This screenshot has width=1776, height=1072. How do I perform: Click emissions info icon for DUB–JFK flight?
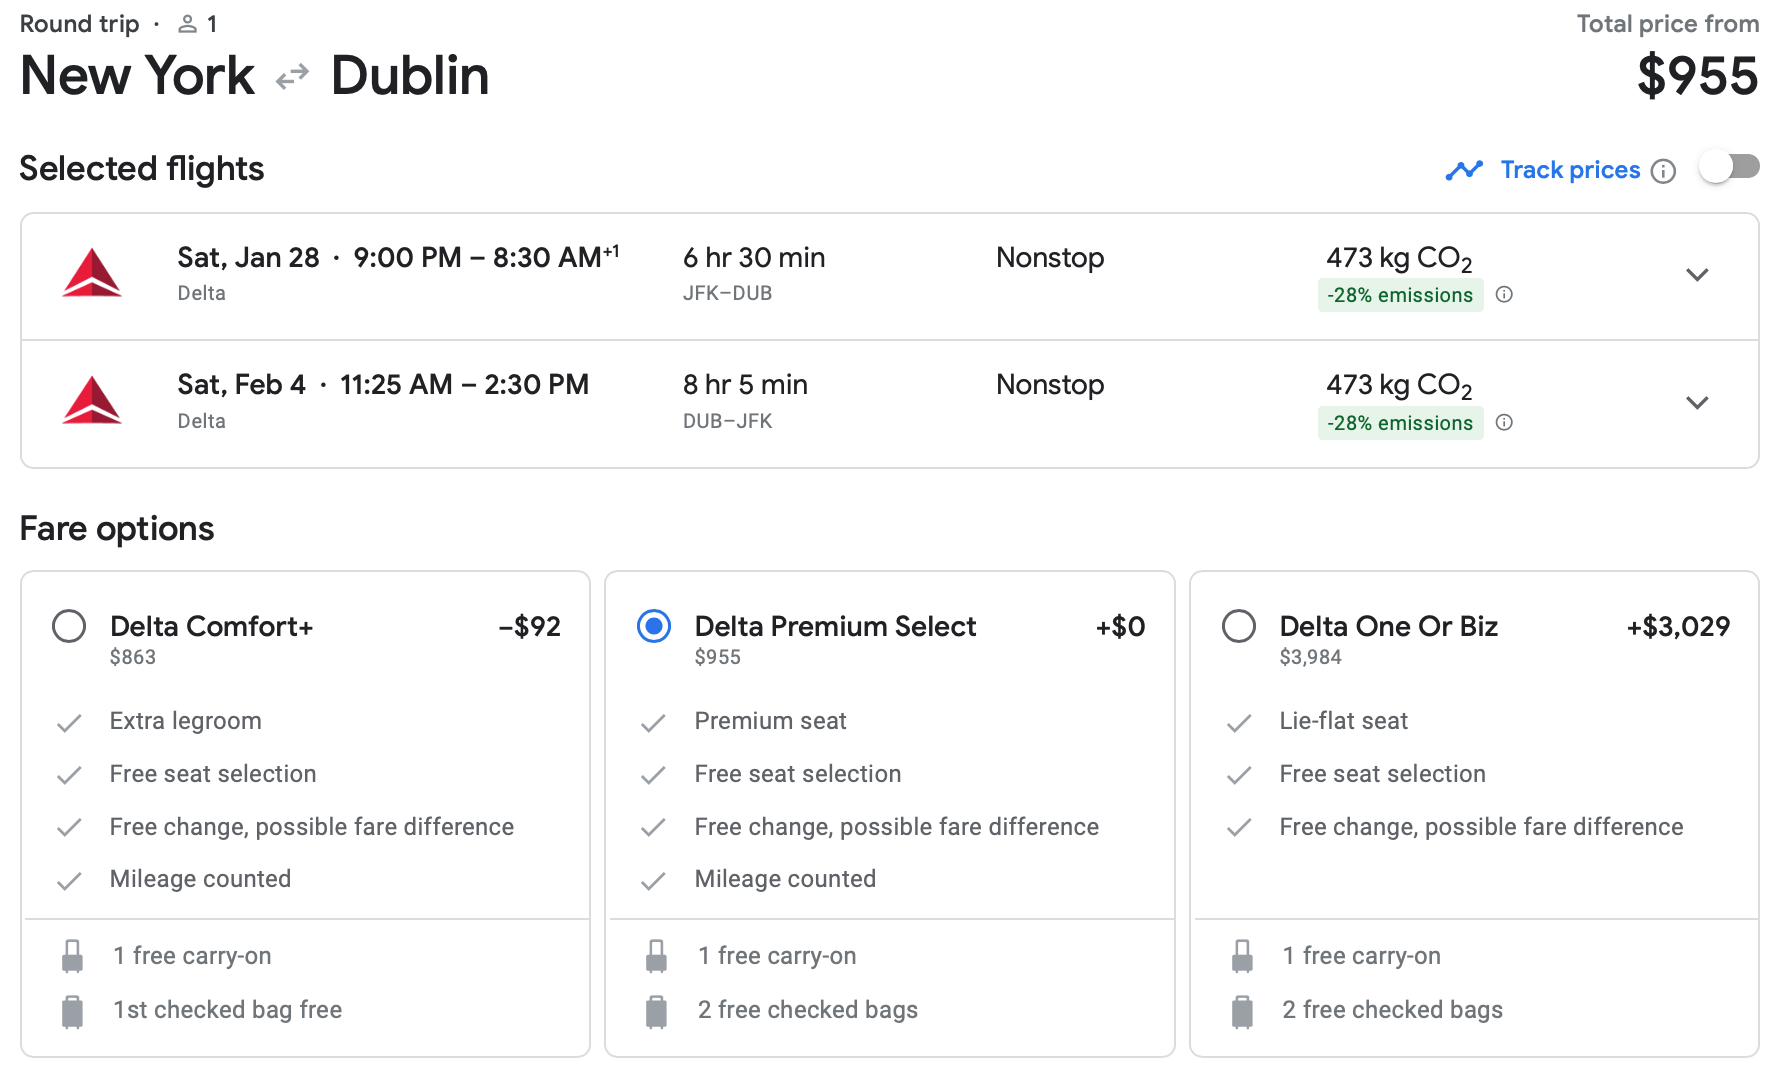[1504, 422]
